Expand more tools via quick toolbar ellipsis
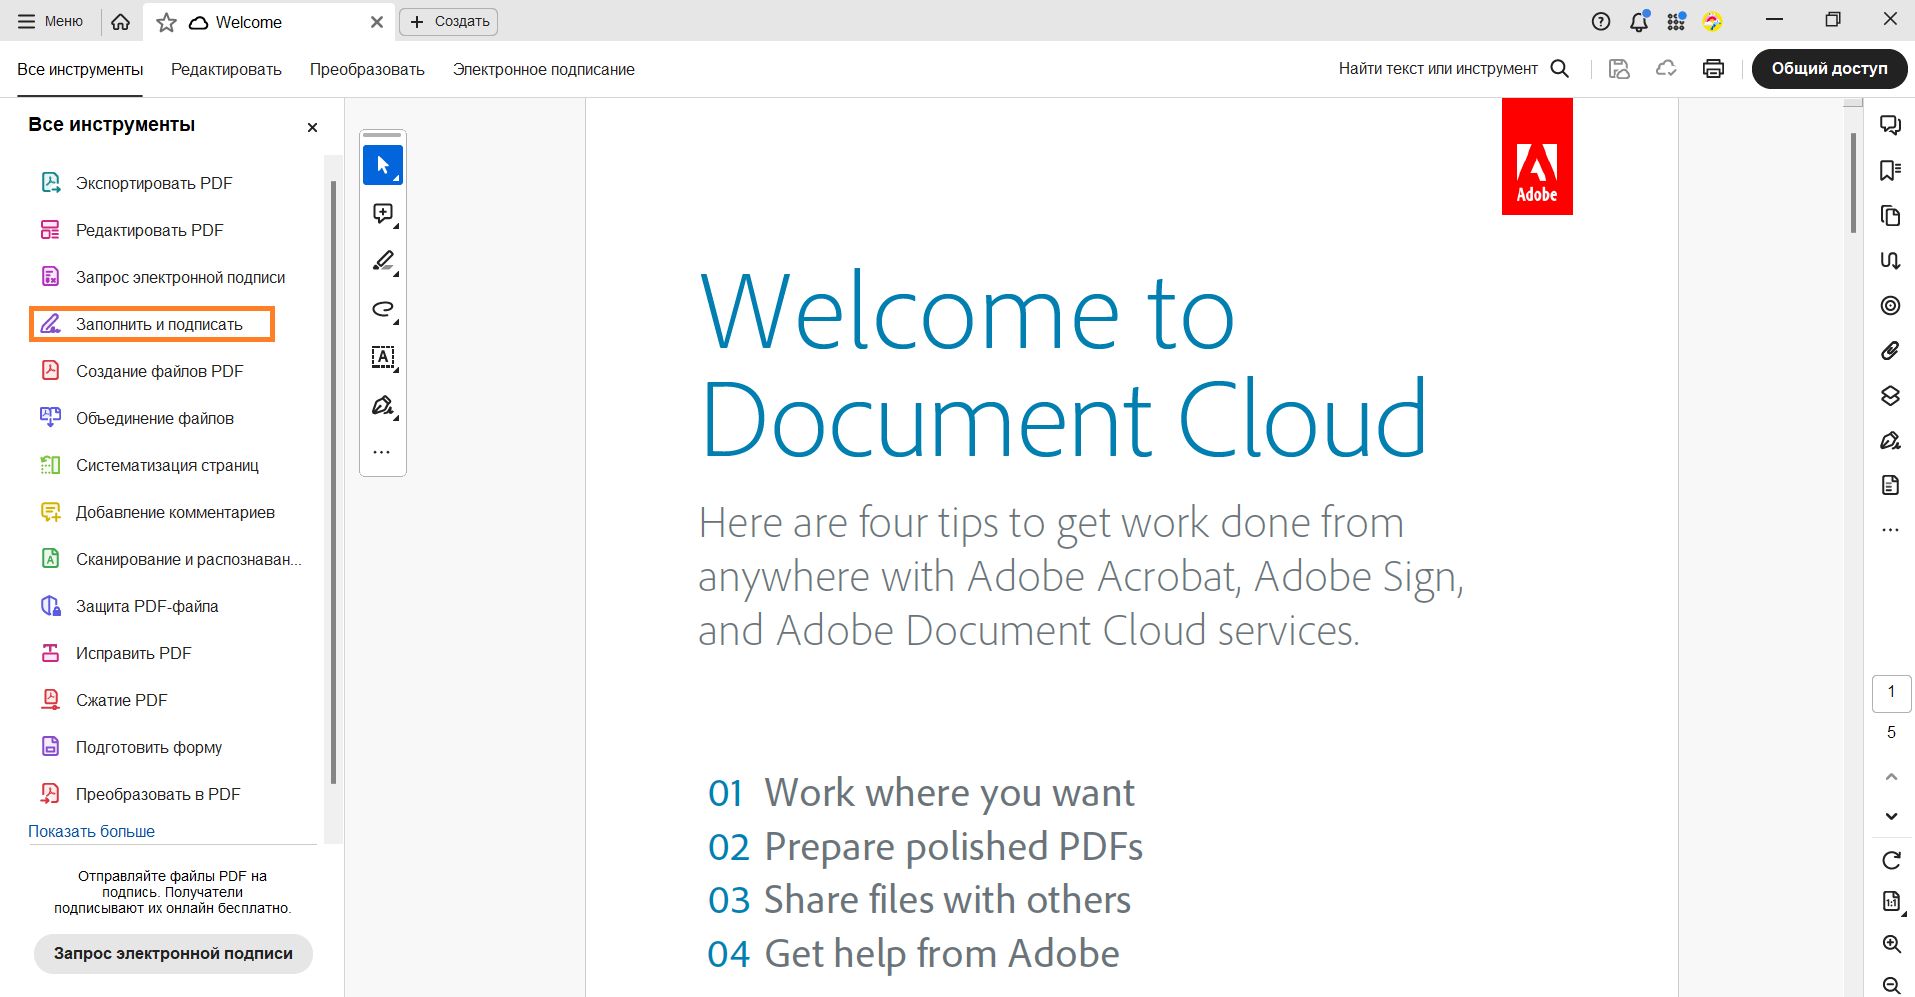The height and width of the screenshot is (997, 1915). (382, 451)
